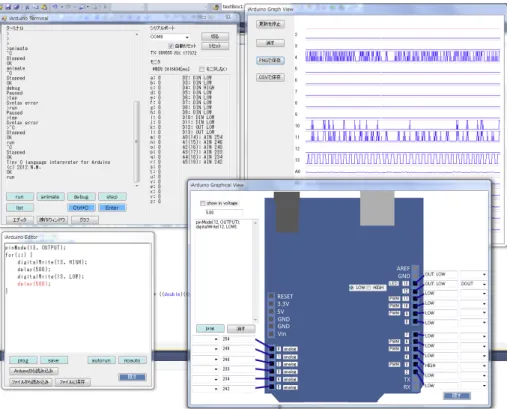Close the Arduino Editor with blue 閉じる button

click(132, 377)
